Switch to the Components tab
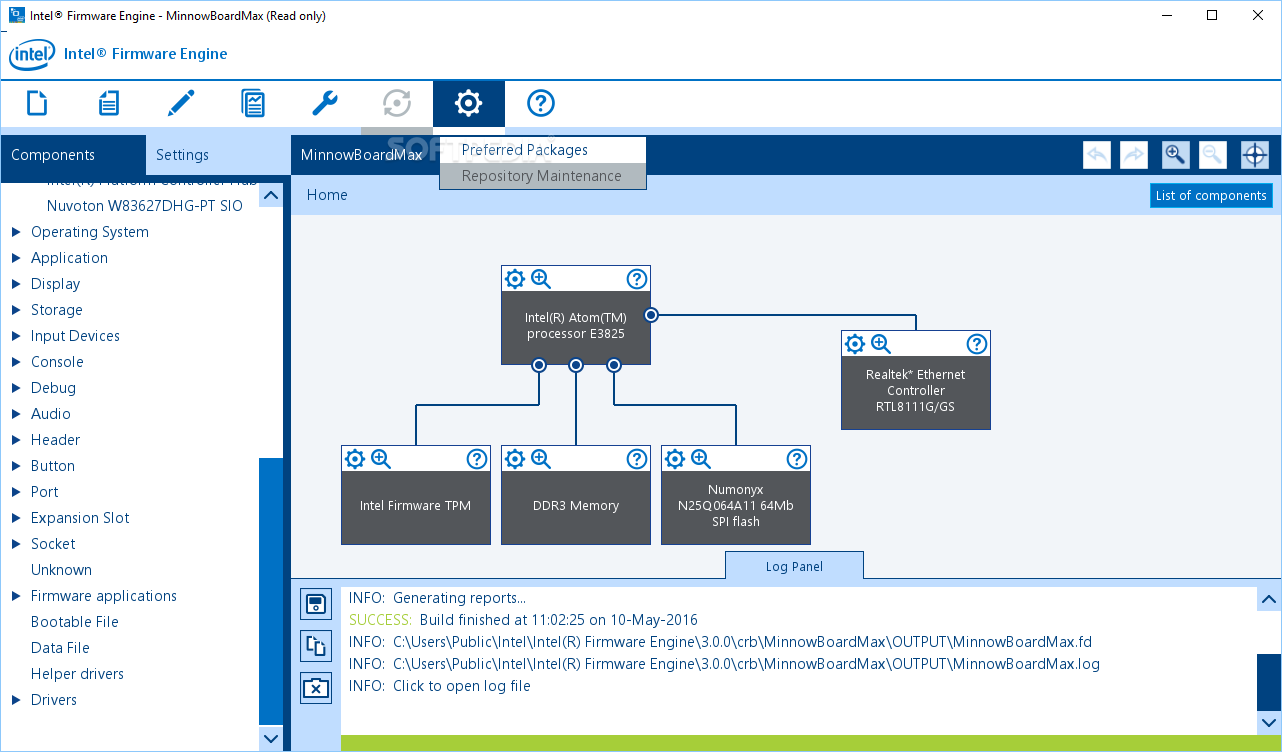 click(x=73, y=155)
